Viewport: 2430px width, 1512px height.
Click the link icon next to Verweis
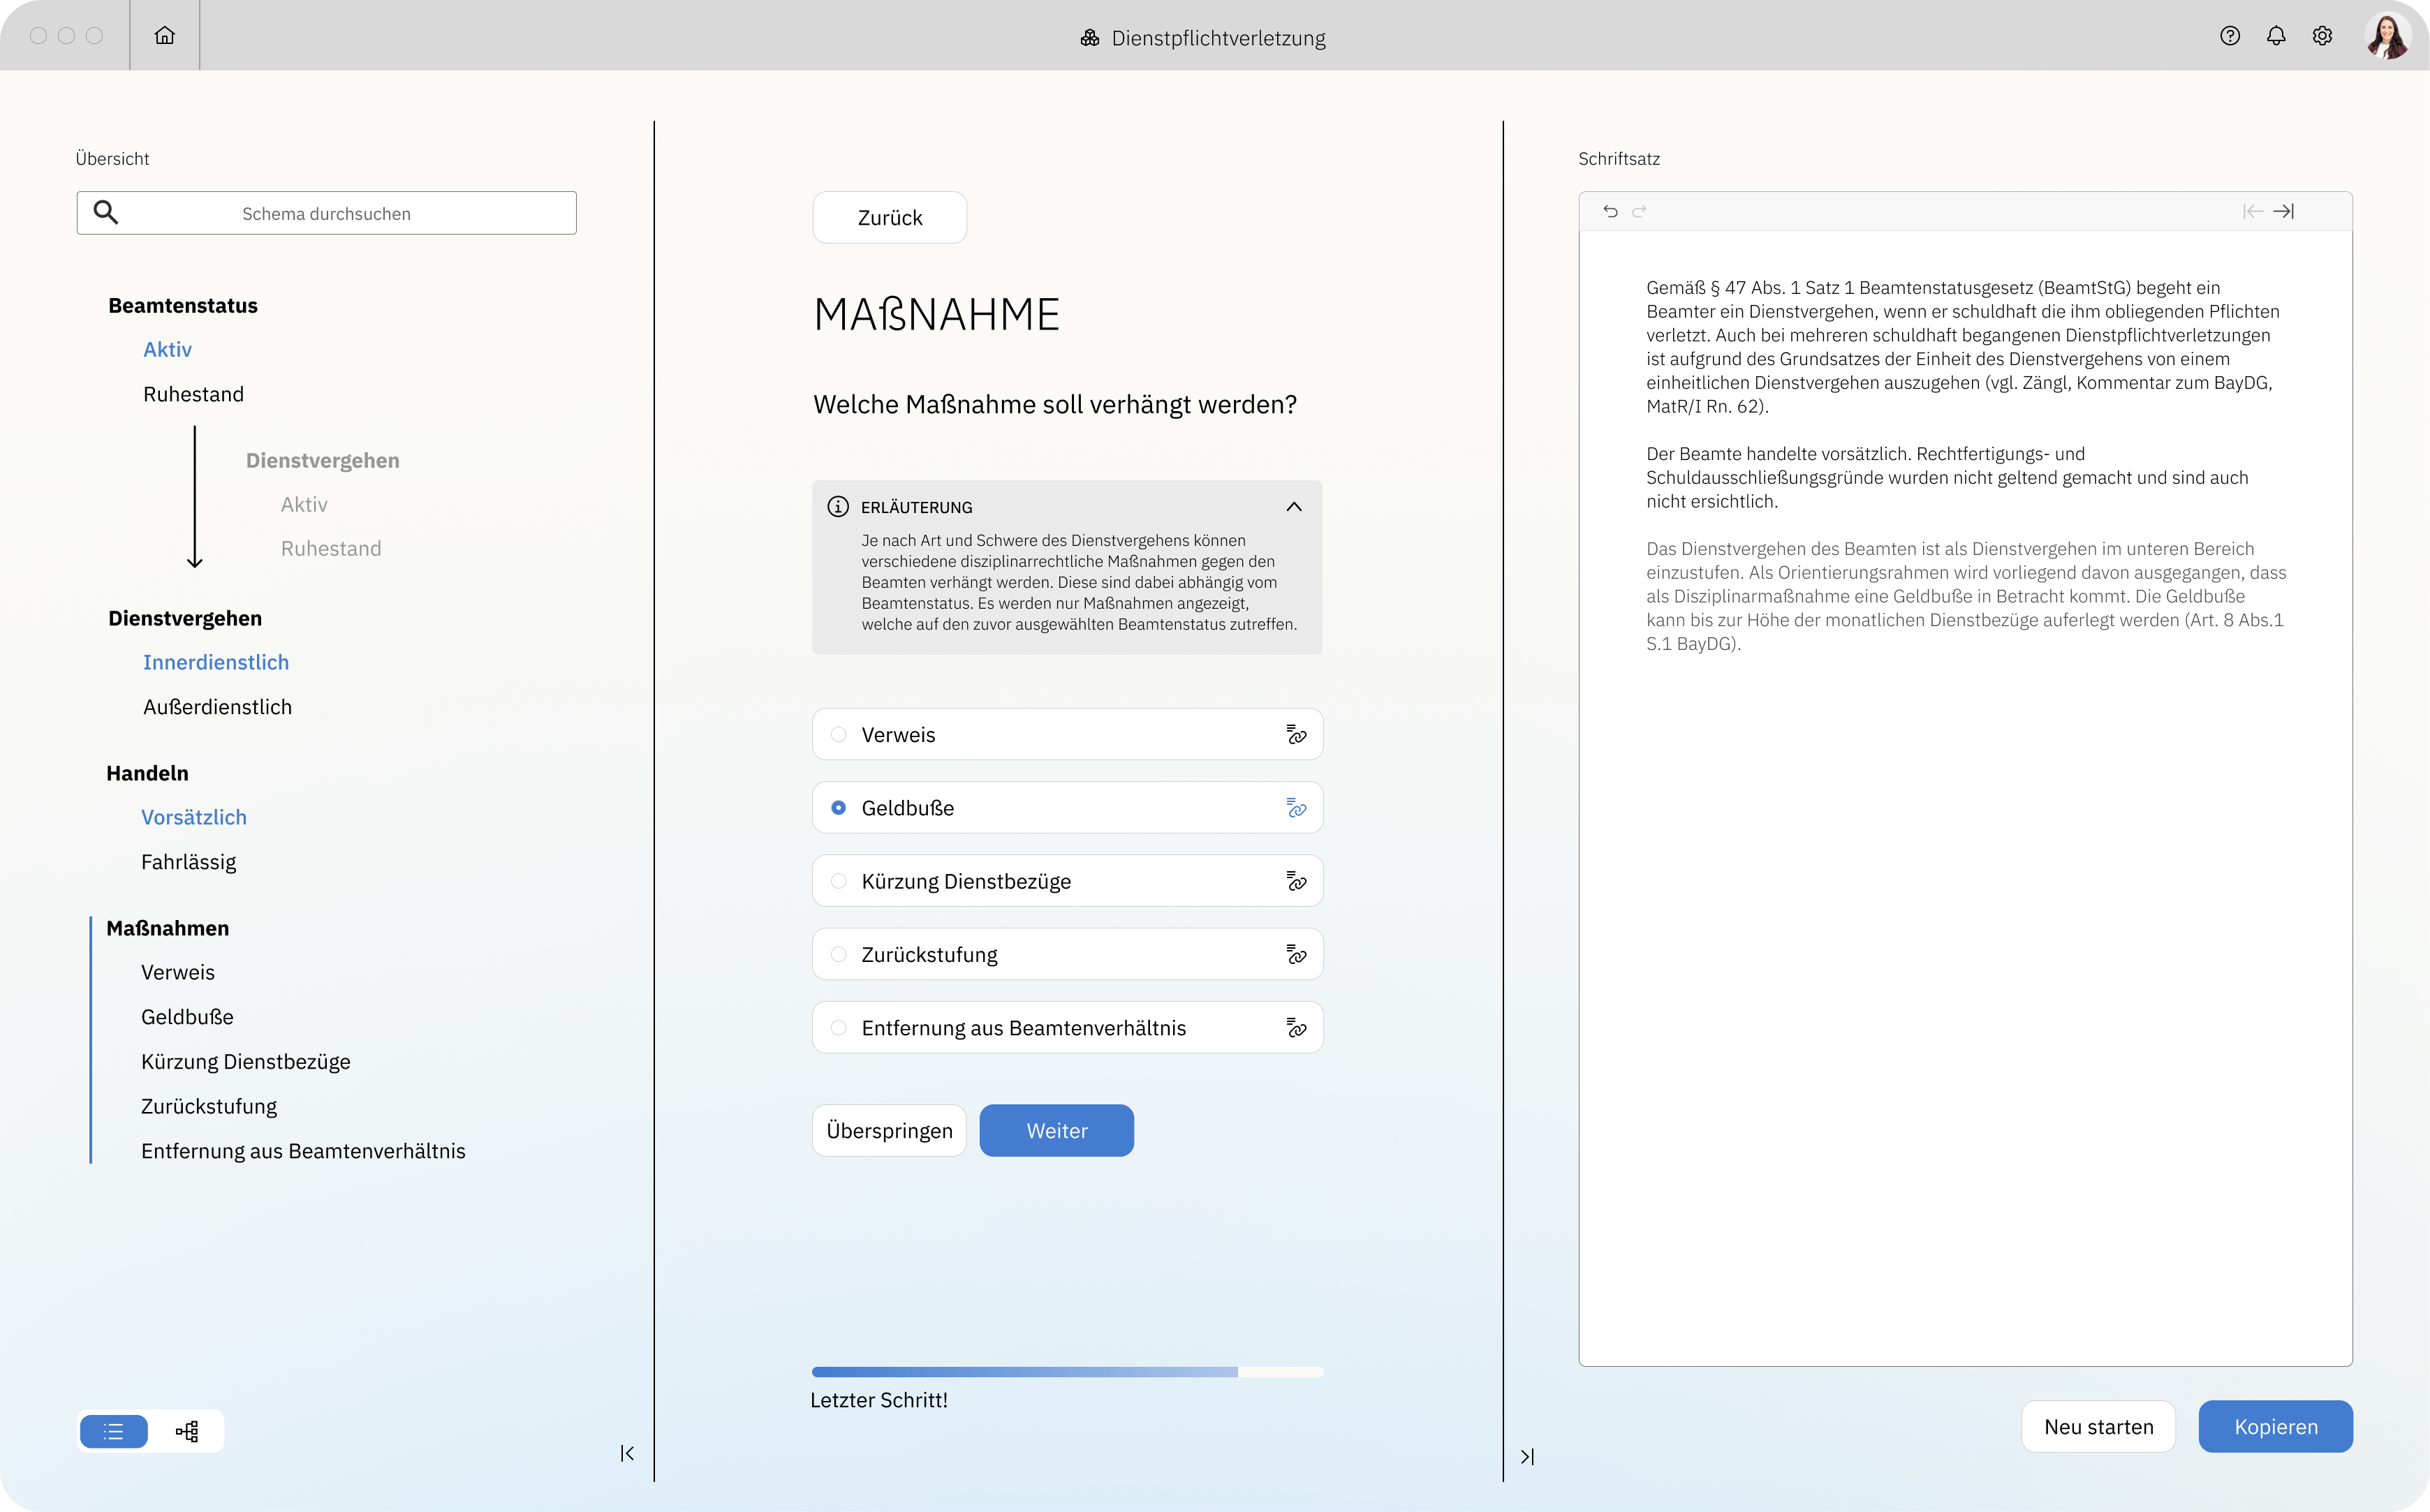(1296, 735)
